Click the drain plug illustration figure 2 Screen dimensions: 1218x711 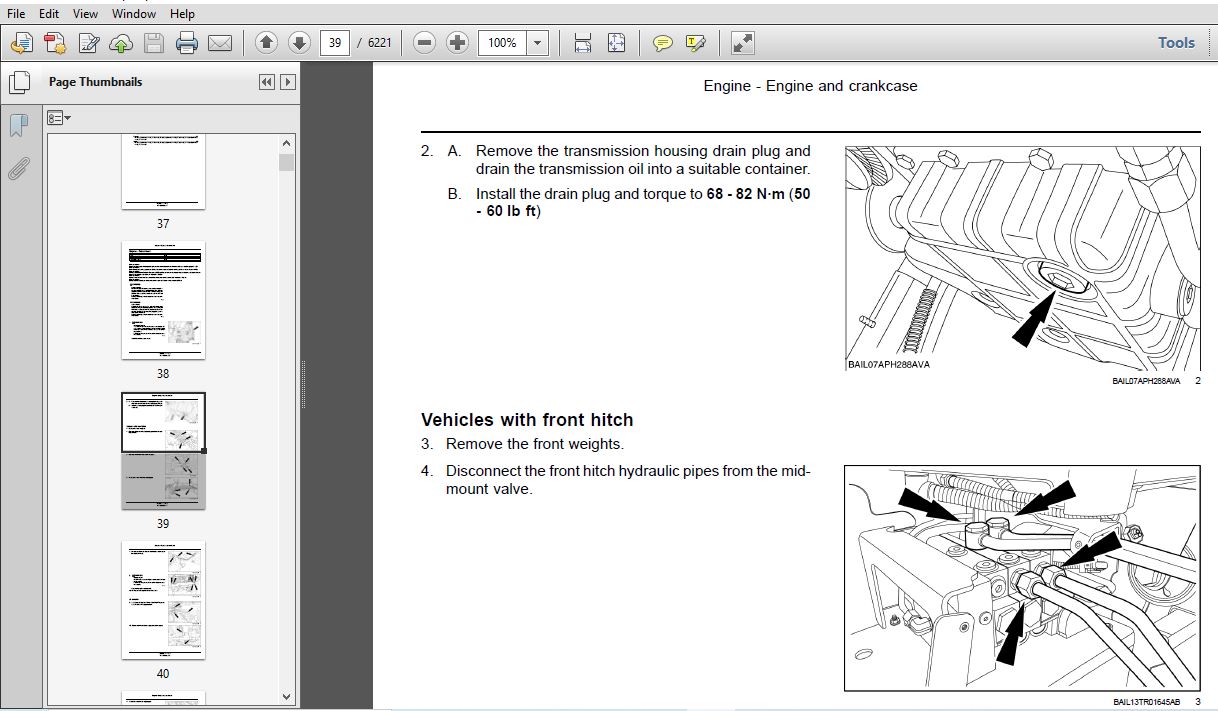pyautogui.click(x=1022, y=258)
